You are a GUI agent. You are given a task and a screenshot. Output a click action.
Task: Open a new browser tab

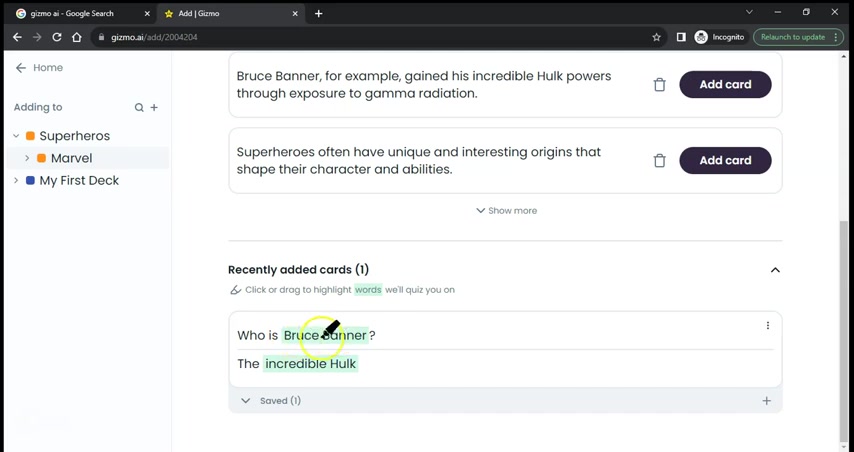point(318,13)
